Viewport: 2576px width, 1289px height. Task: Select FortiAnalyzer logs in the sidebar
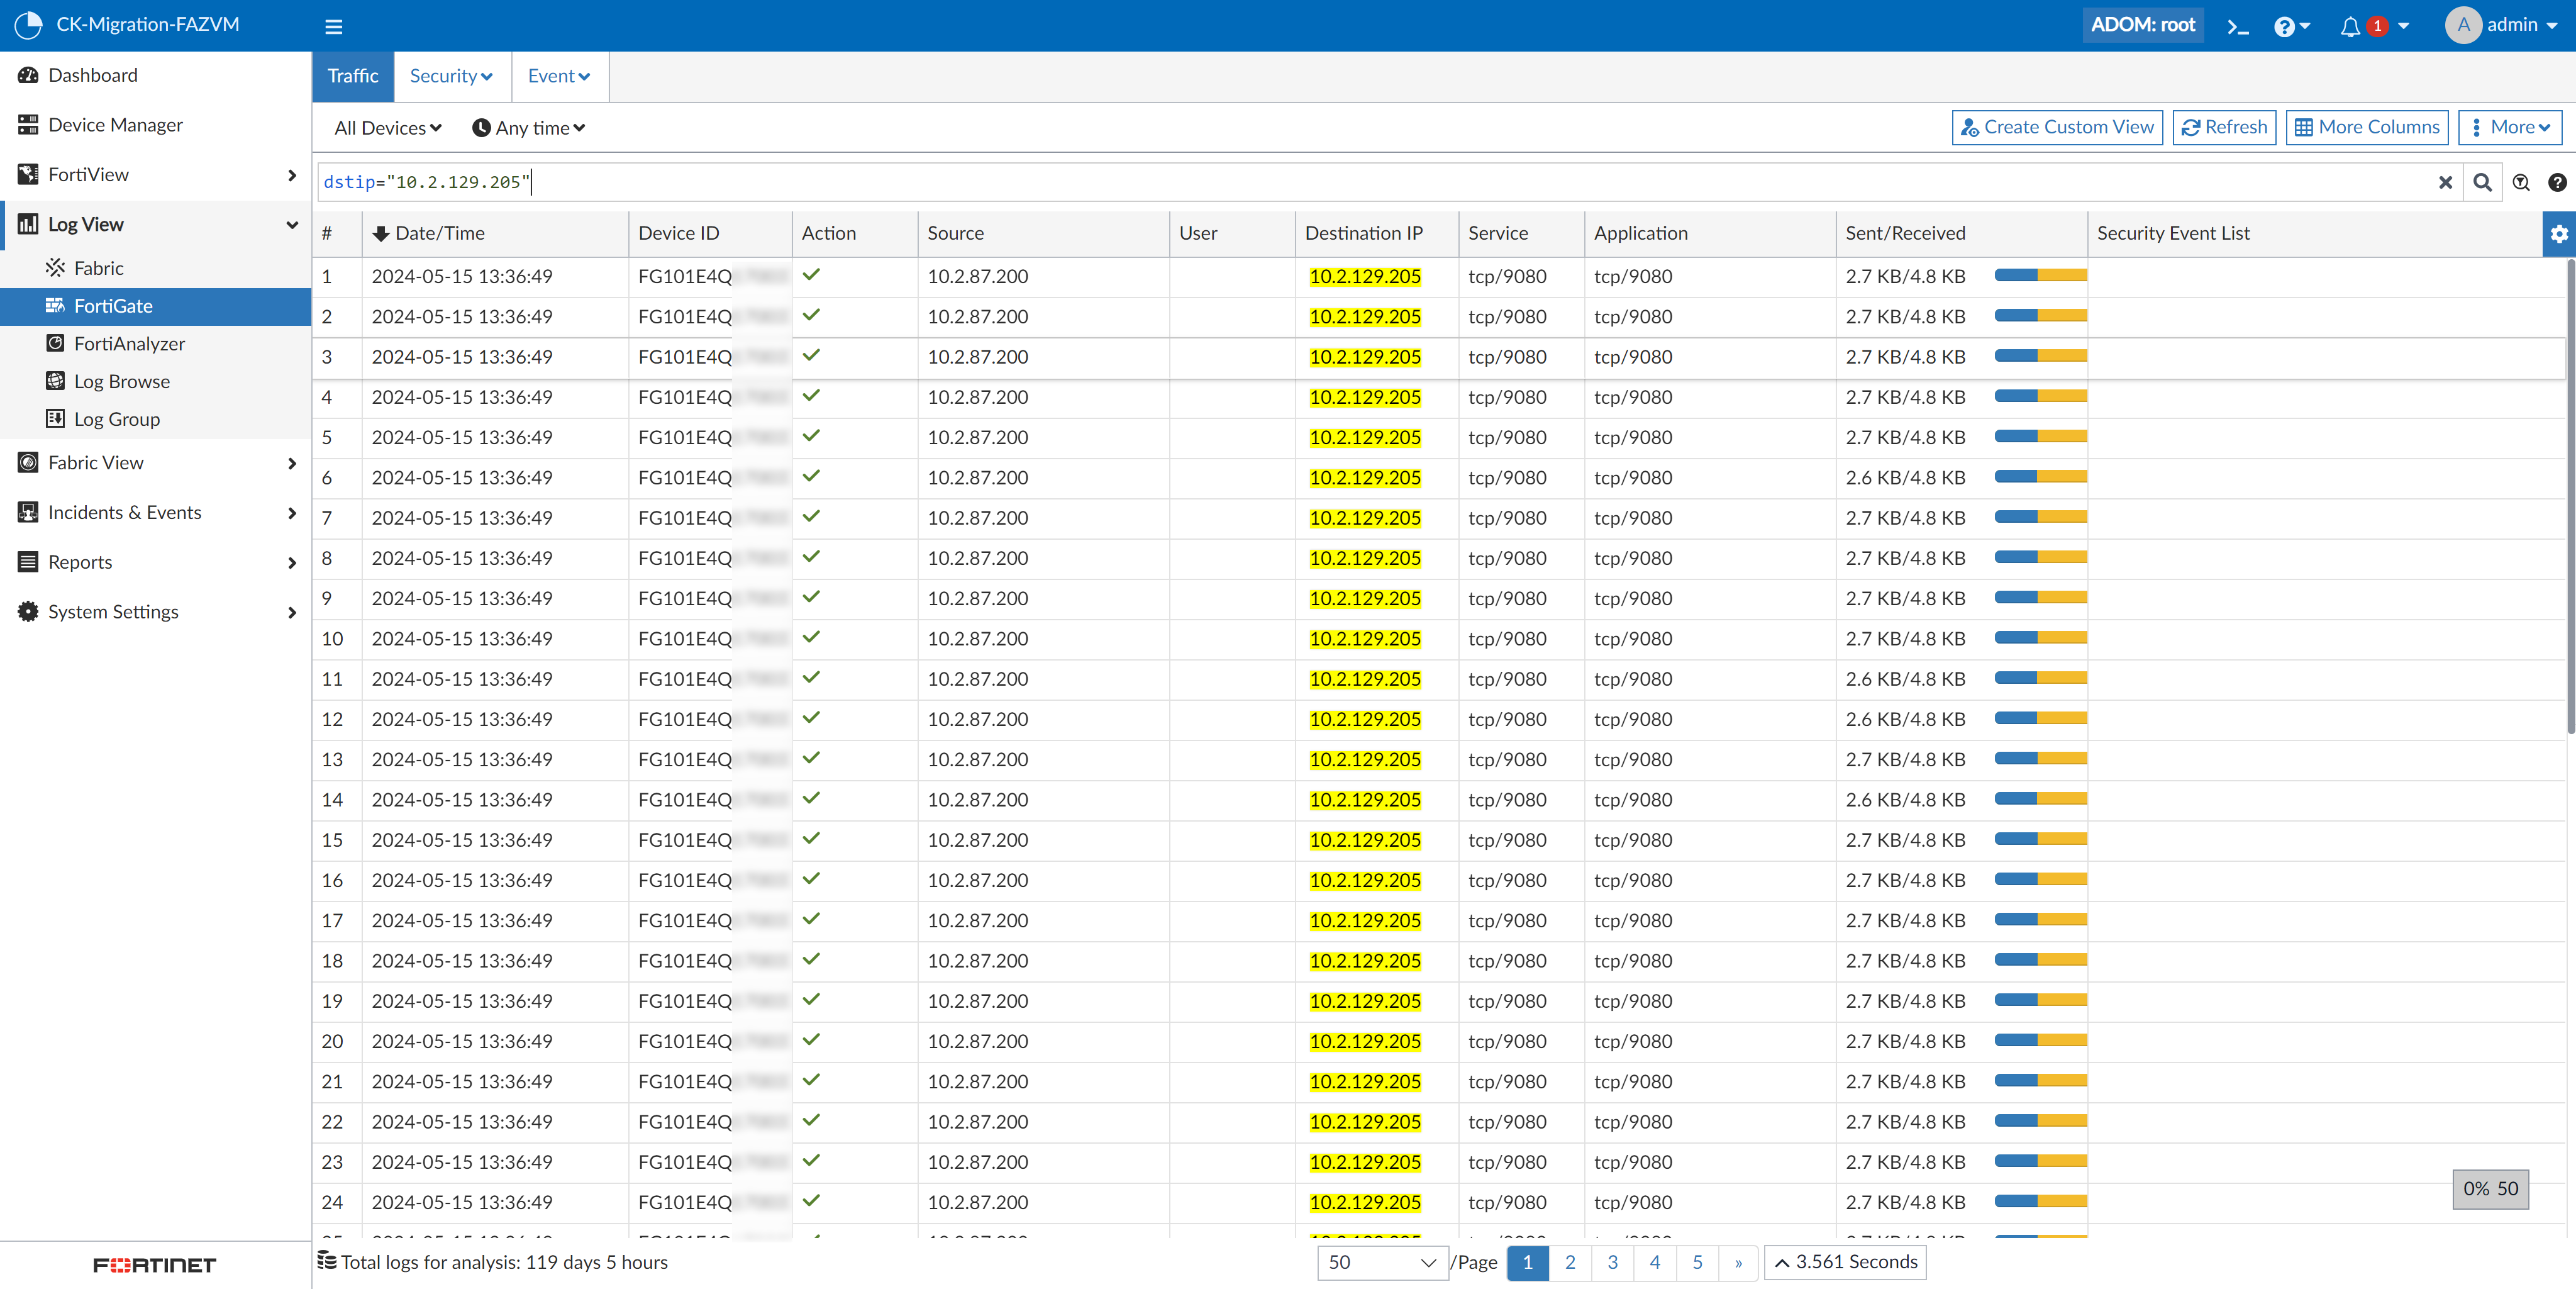click(130, 343)
